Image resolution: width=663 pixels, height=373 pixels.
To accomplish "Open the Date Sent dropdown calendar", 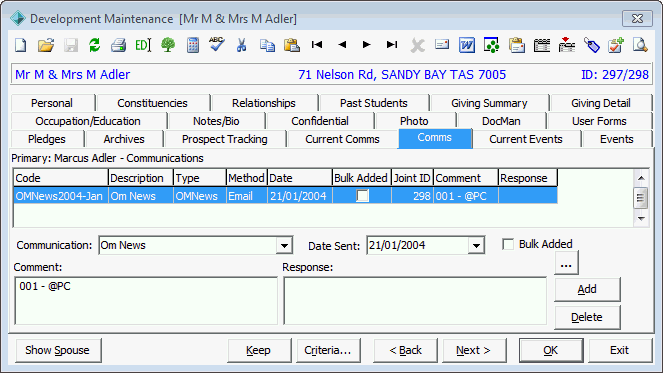I will (476, 245).
